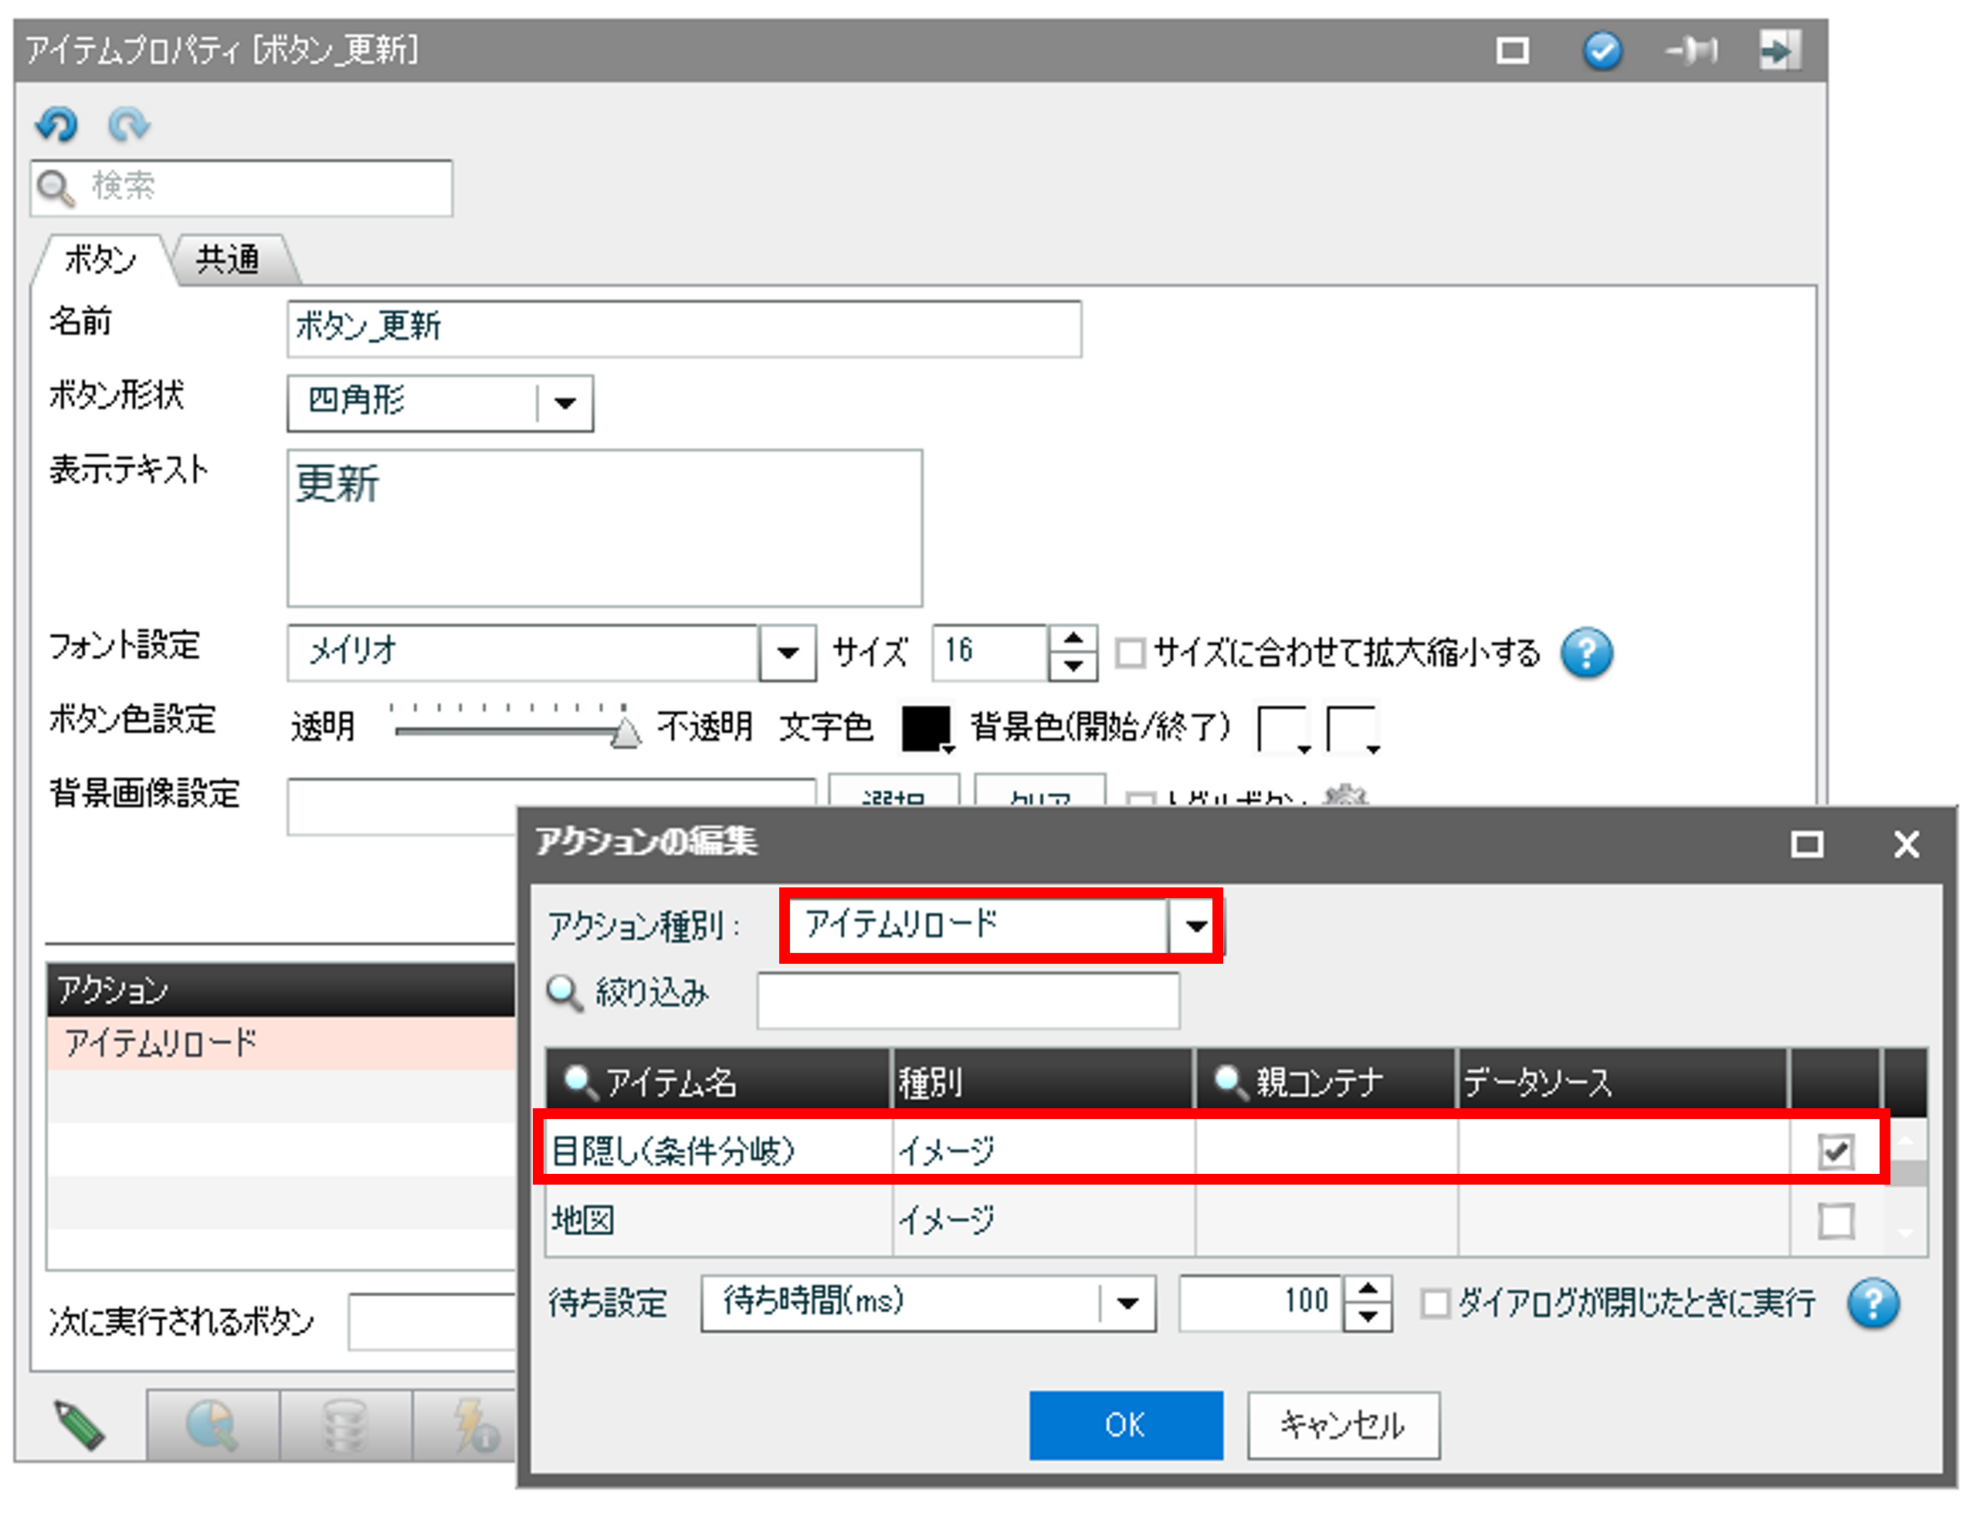This screenshot has width=1980, height=1516.
Task: Check the 地図 row checkbox
Action: (1835, 1221)
